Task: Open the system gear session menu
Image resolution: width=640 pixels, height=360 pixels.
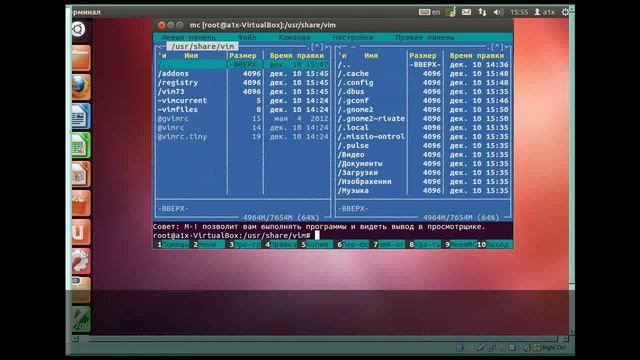Action: click(565, 12)
